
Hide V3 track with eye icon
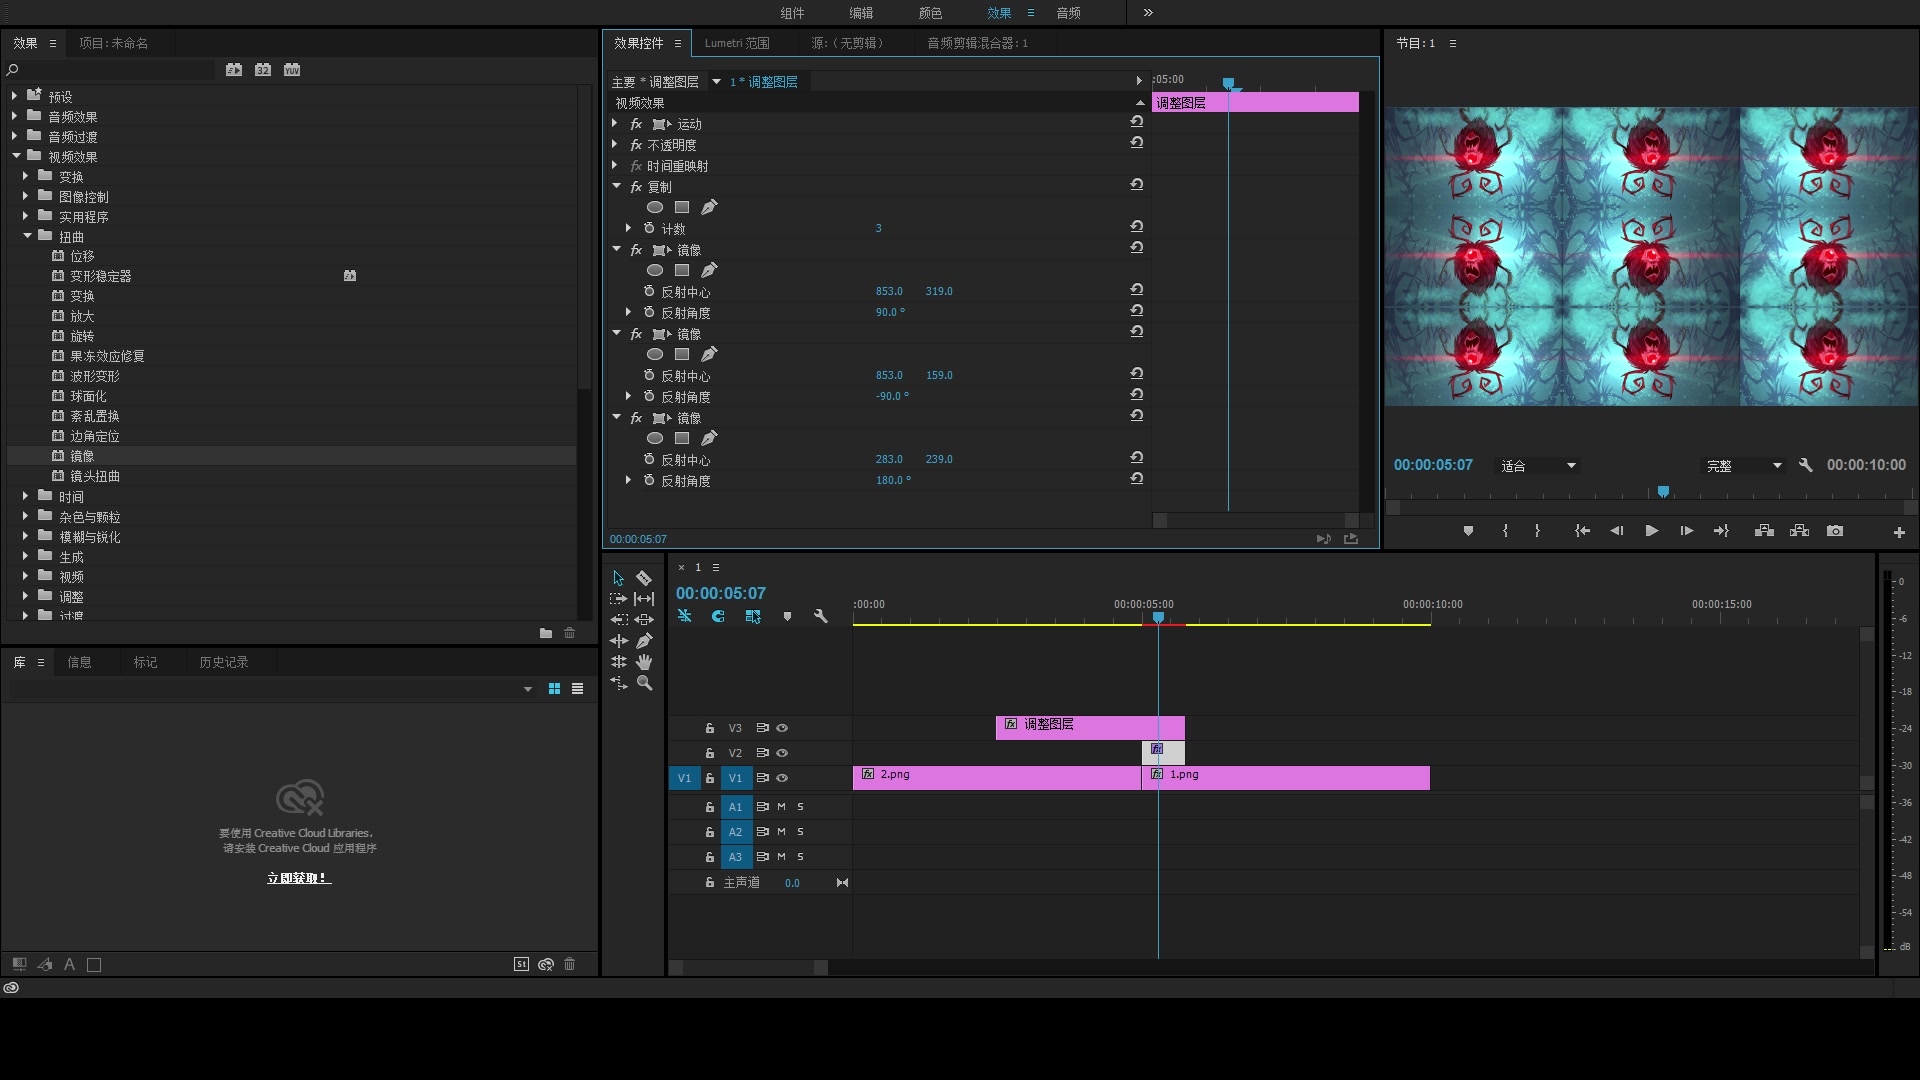(782, 728)
